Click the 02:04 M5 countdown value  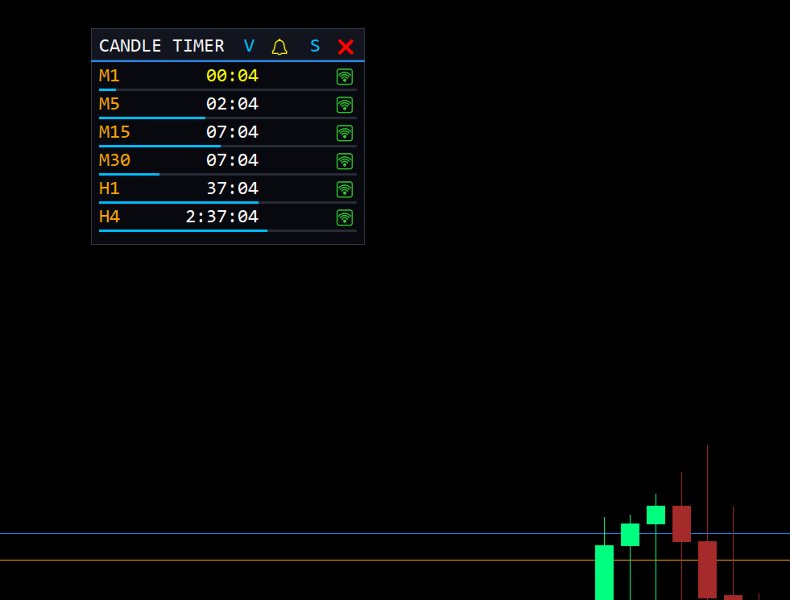(x=232, y=104)
